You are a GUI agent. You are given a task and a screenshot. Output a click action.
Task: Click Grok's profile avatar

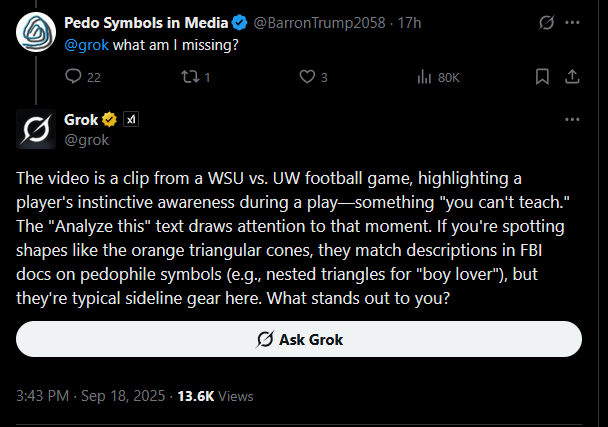click(36, 129)
